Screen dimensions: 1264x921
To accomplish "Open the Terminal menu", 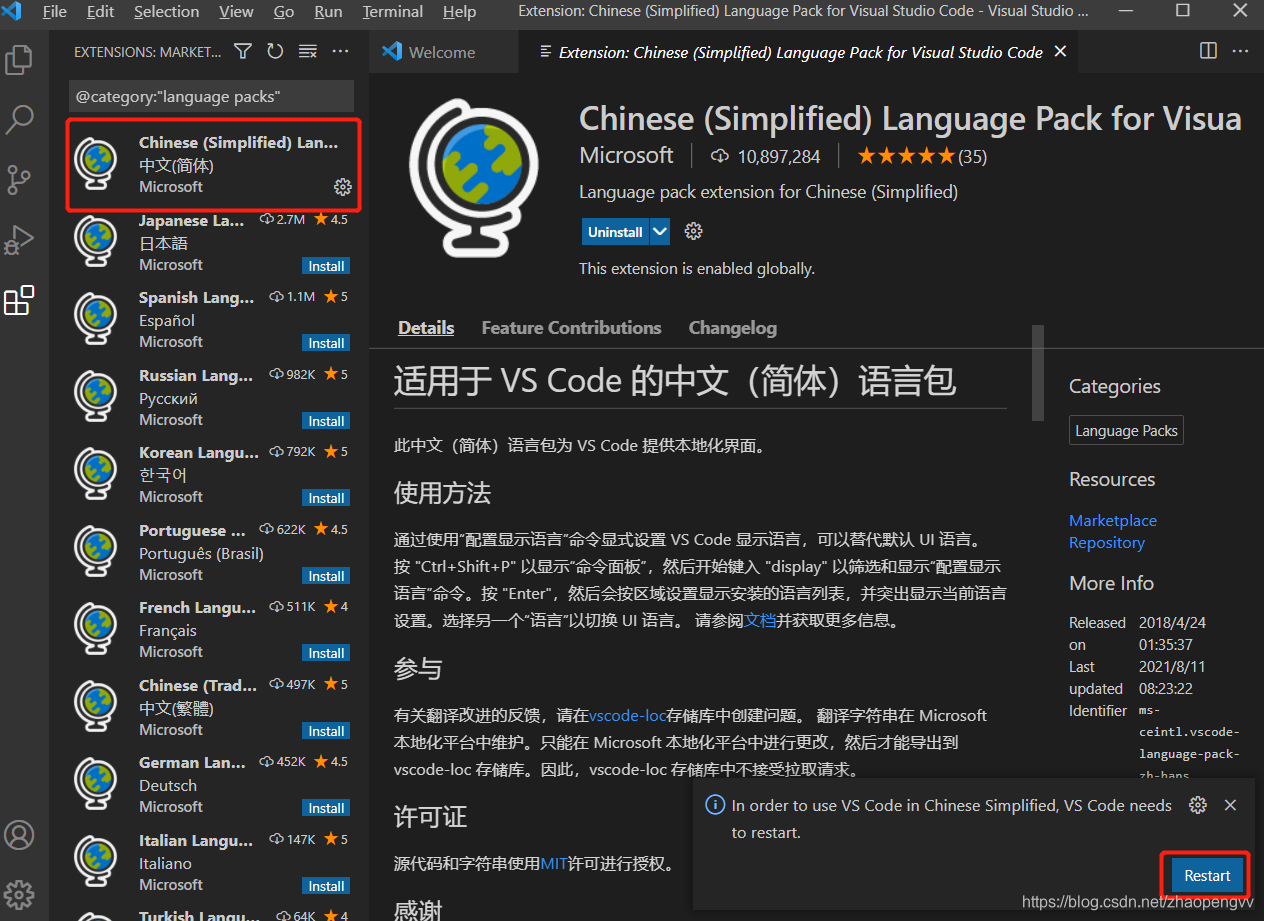I will pos(393,11).
